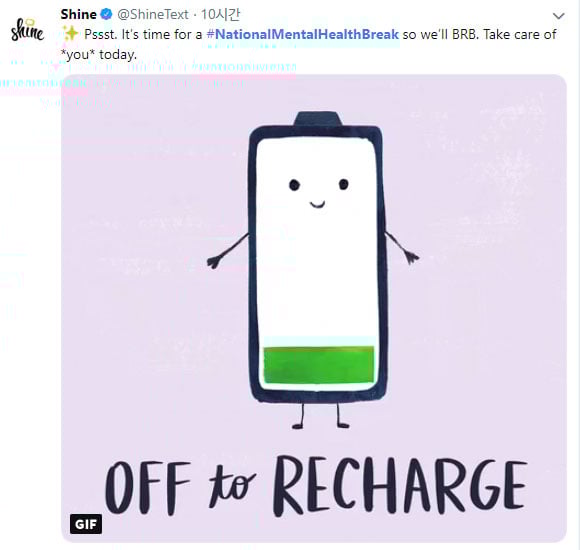Click the battery character's left hand

coord(215,262)
